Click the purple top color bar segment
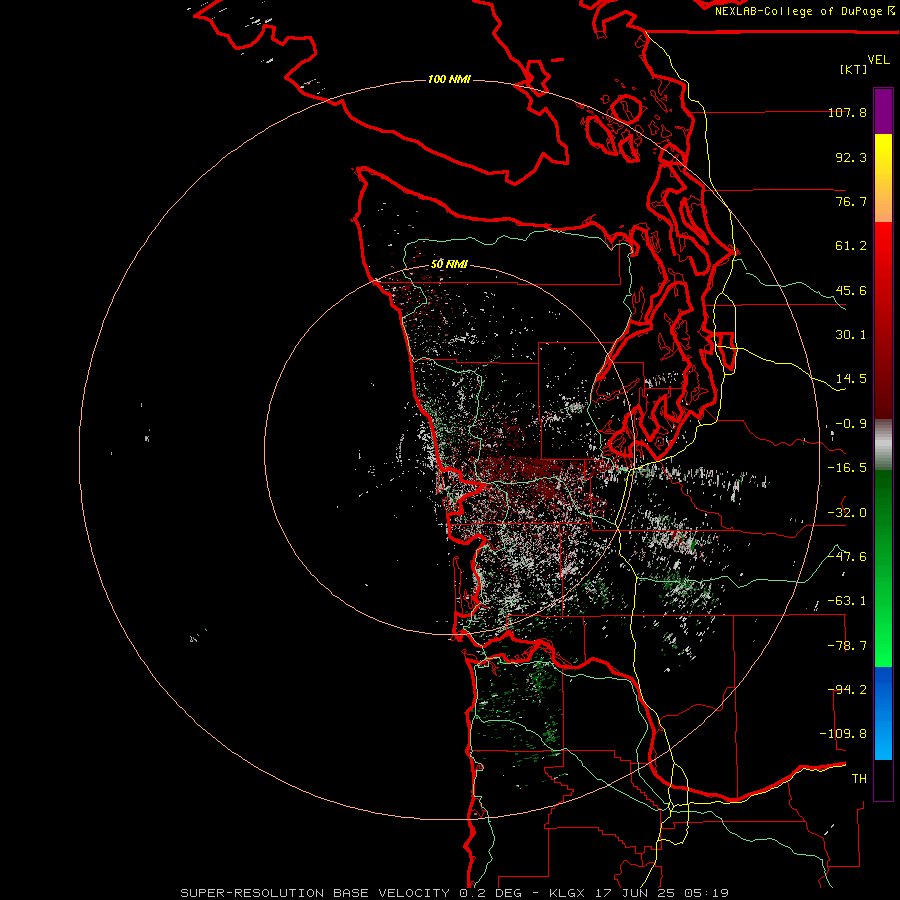The image size is (900, 900). (x=883, y=111)
